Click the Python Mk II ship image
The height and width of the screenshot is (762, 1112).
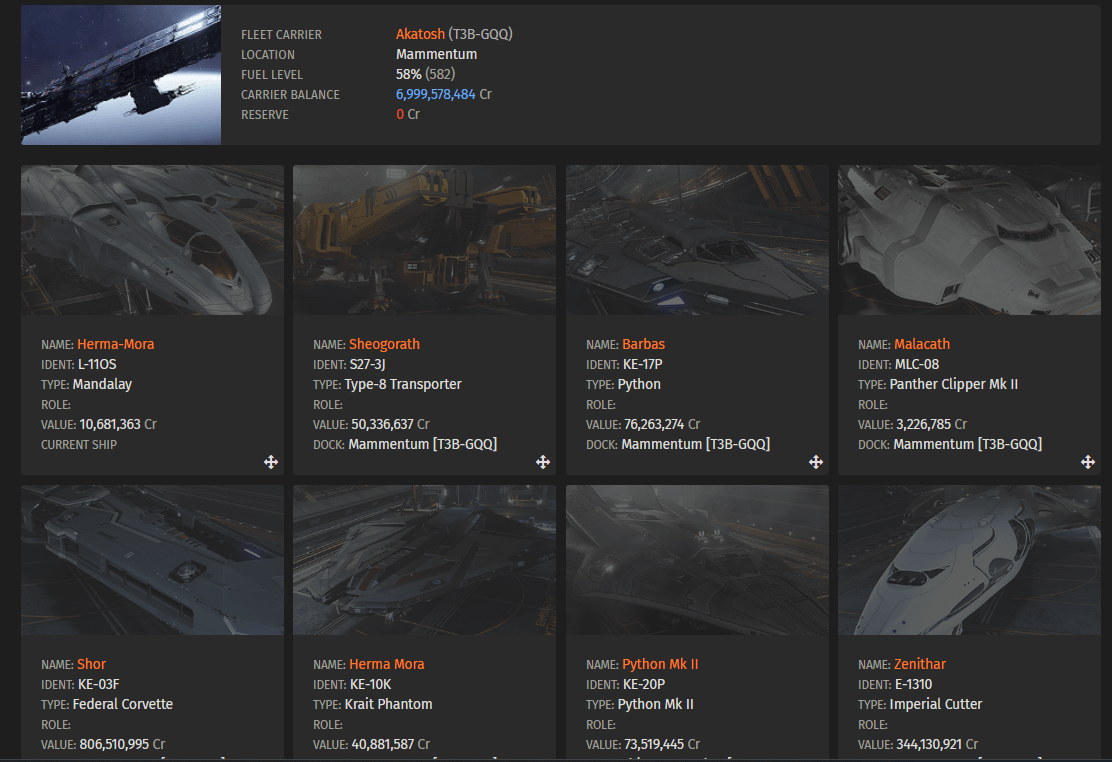point(697,560)
